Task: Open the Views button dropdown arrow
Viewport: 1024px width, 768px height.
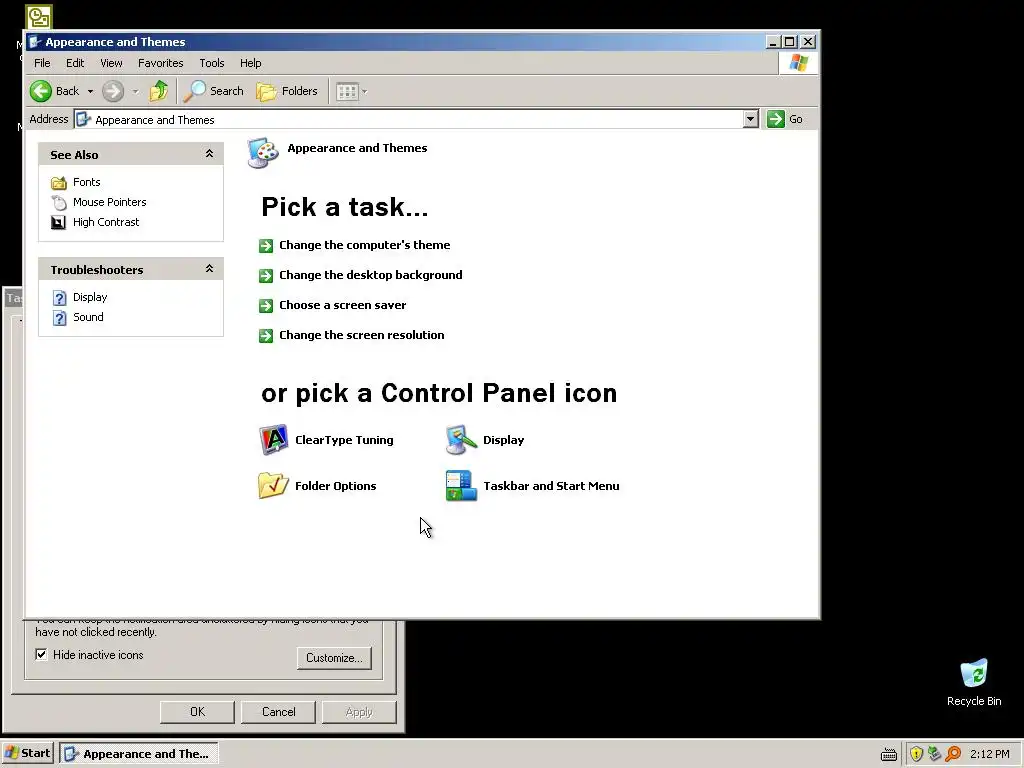Action: tap(364, 91)
